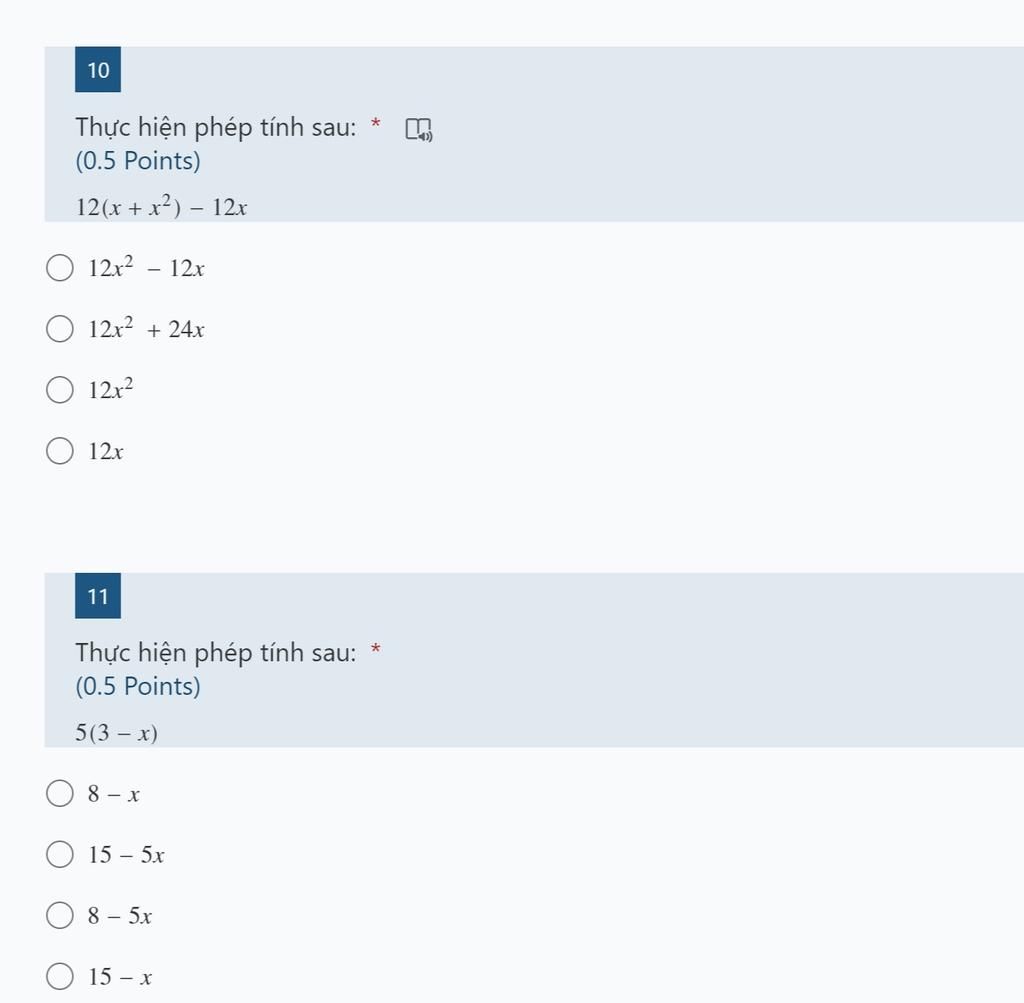Screen dimensions: 1024x1003
Task: Pick the answer 8 − 5x
Action: coord(60,916)
